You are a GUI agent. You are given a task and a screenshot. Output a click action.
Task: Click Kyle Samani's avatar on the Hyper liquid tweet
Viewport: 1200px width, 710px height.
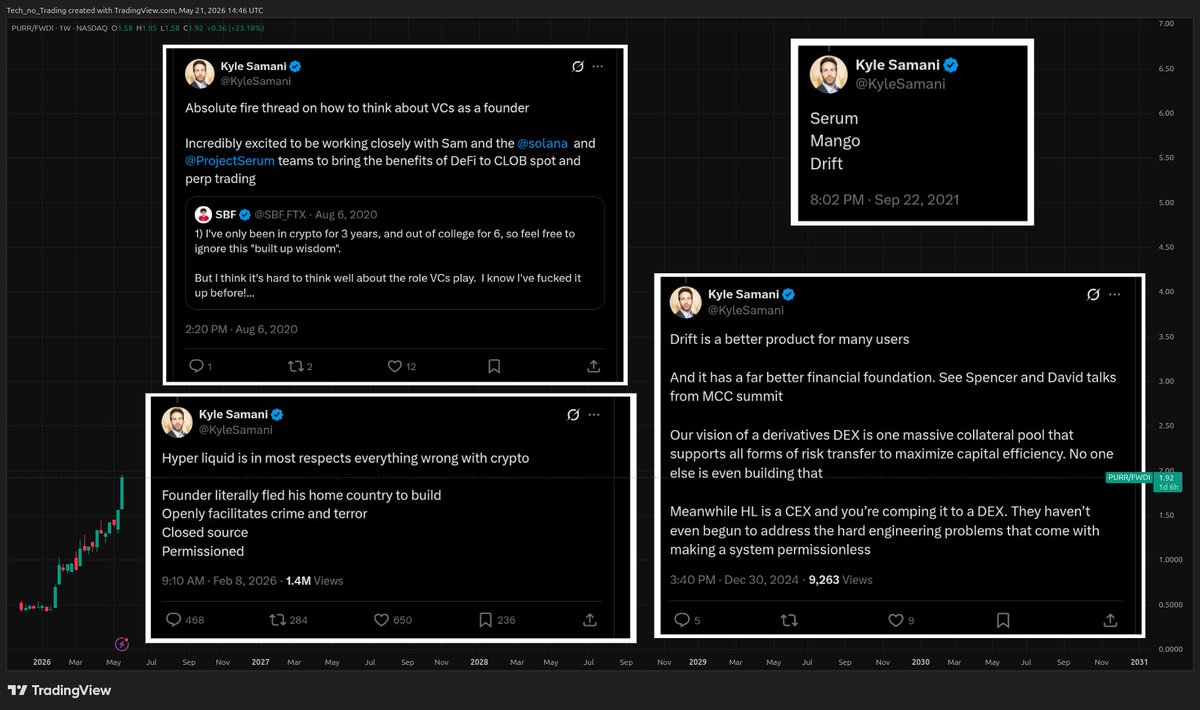tap(177, 421)
